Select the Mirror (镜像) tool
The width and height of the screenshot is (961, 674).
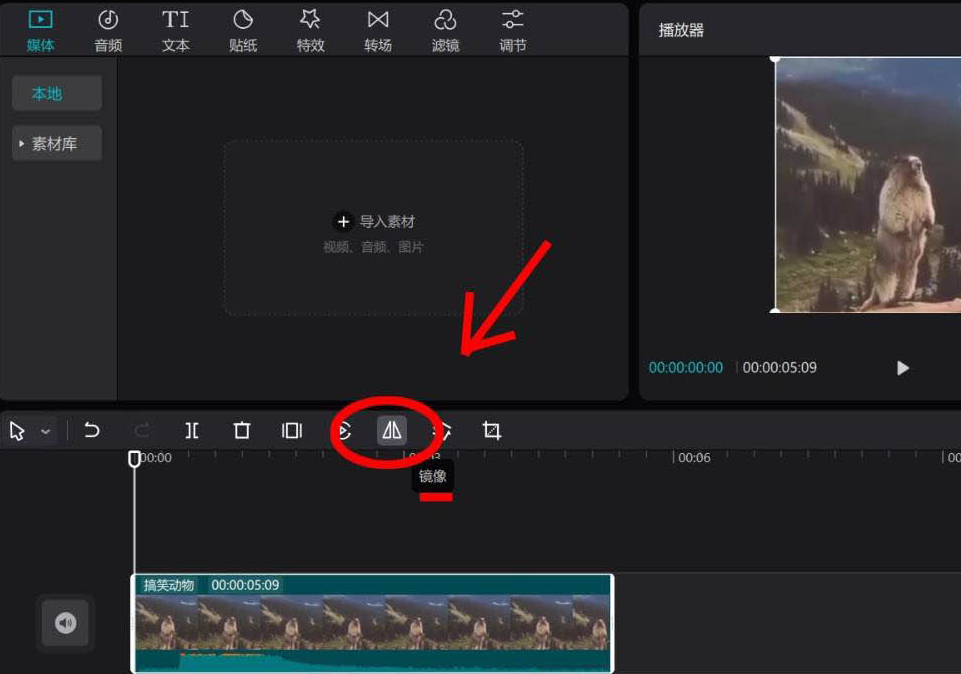(x=392, y=430)
